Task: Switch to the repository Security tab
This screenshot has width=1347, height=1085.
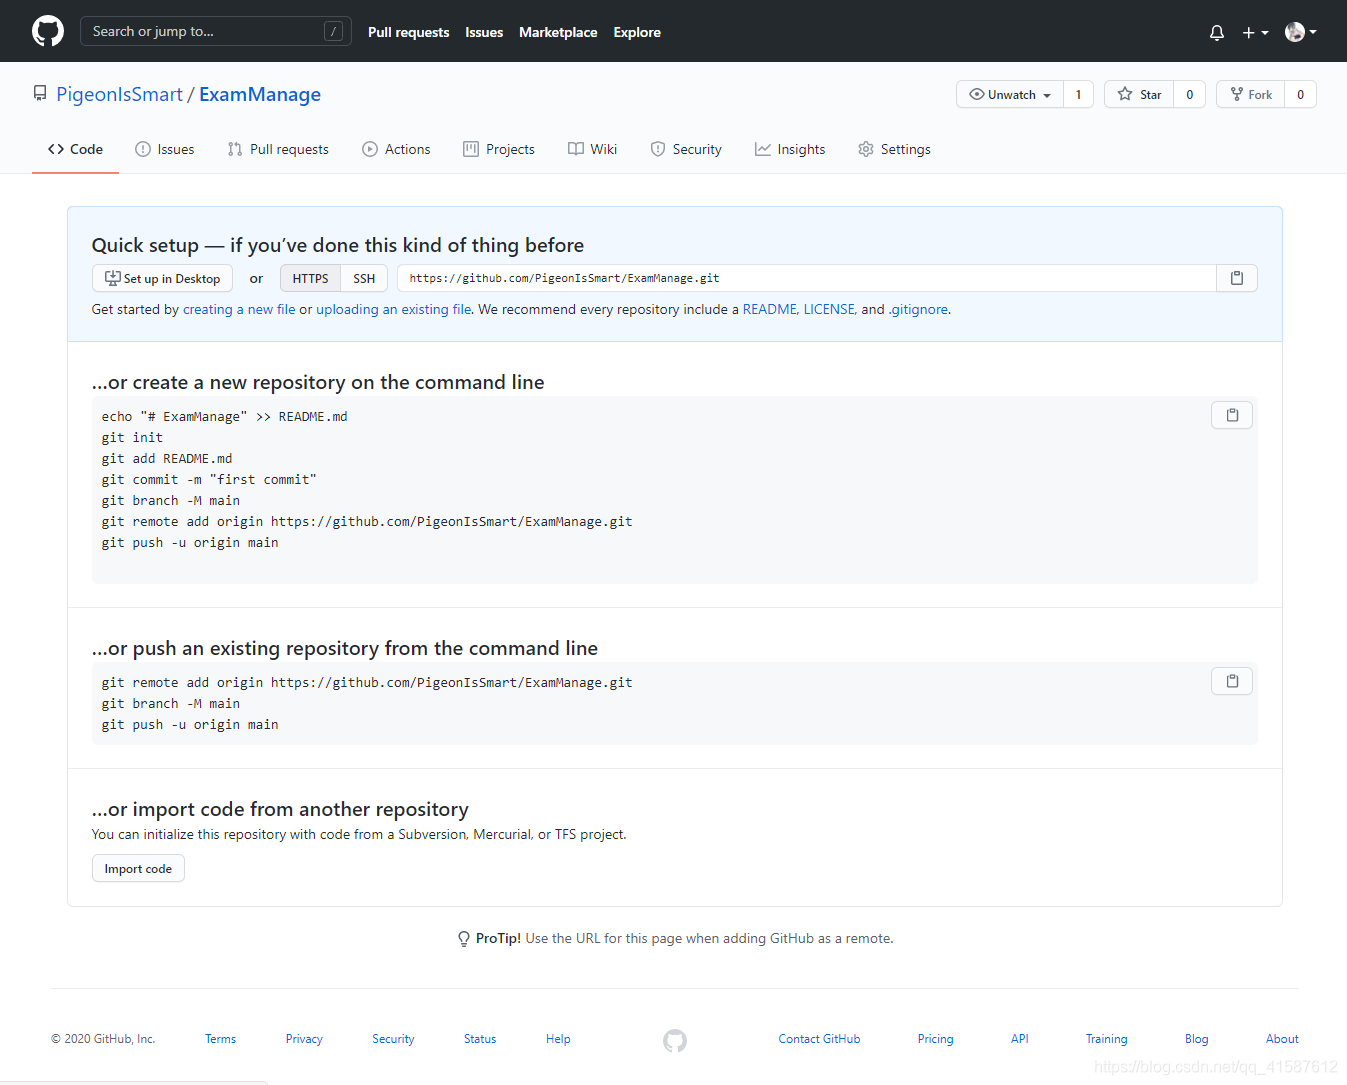Action: point(686,149)
